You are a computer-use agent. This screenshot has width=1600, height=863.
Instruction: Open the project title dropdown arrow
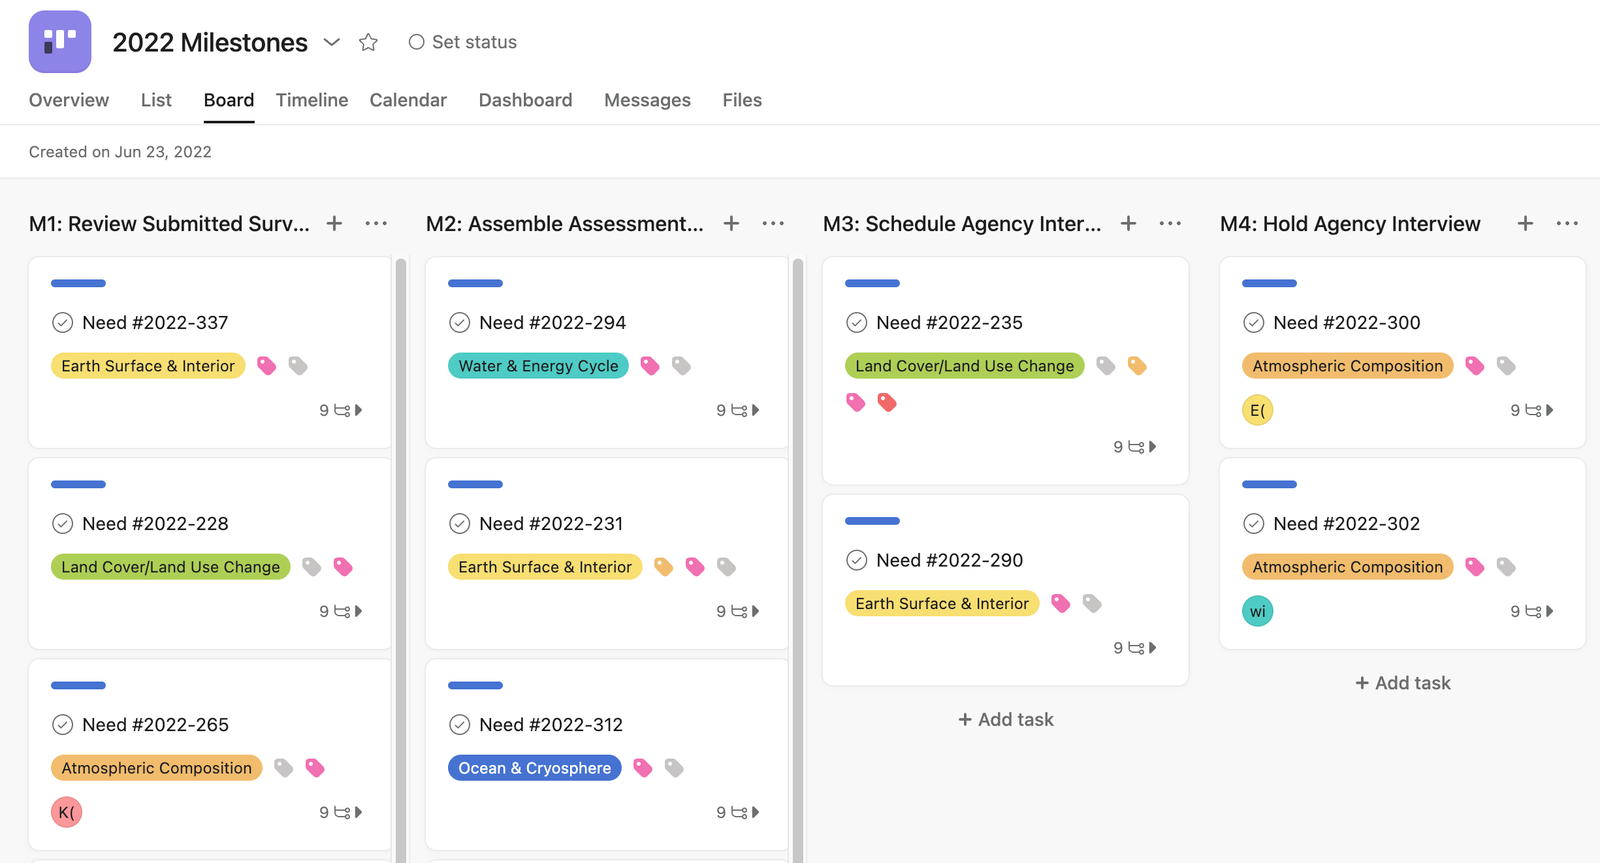(332, 42)
